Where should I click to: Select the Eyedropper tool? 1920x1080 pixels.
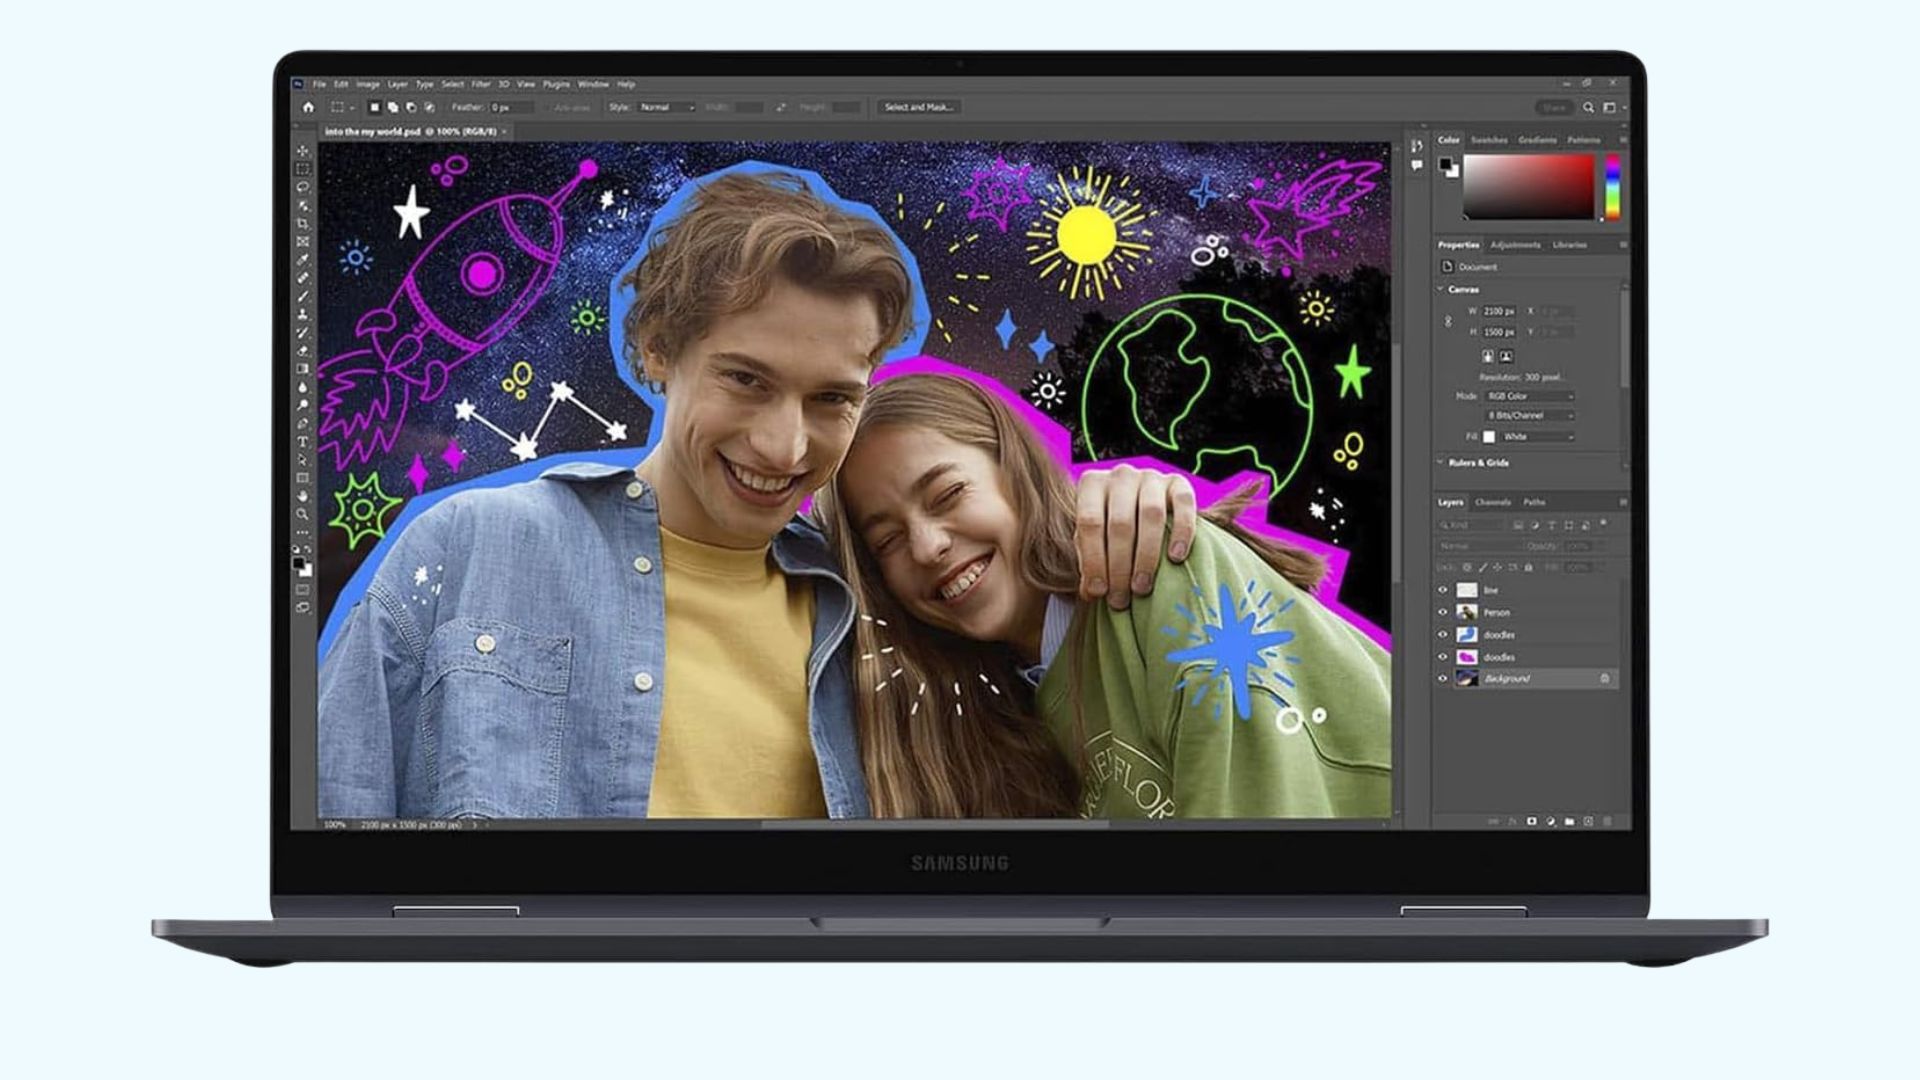point(303,260)
